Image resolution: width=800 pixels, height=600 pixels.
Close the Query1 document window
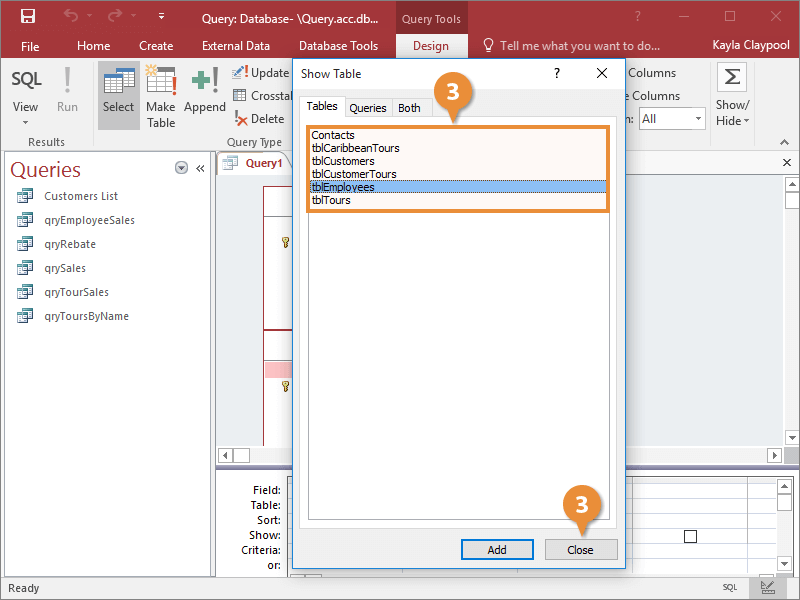coord(787,162)
